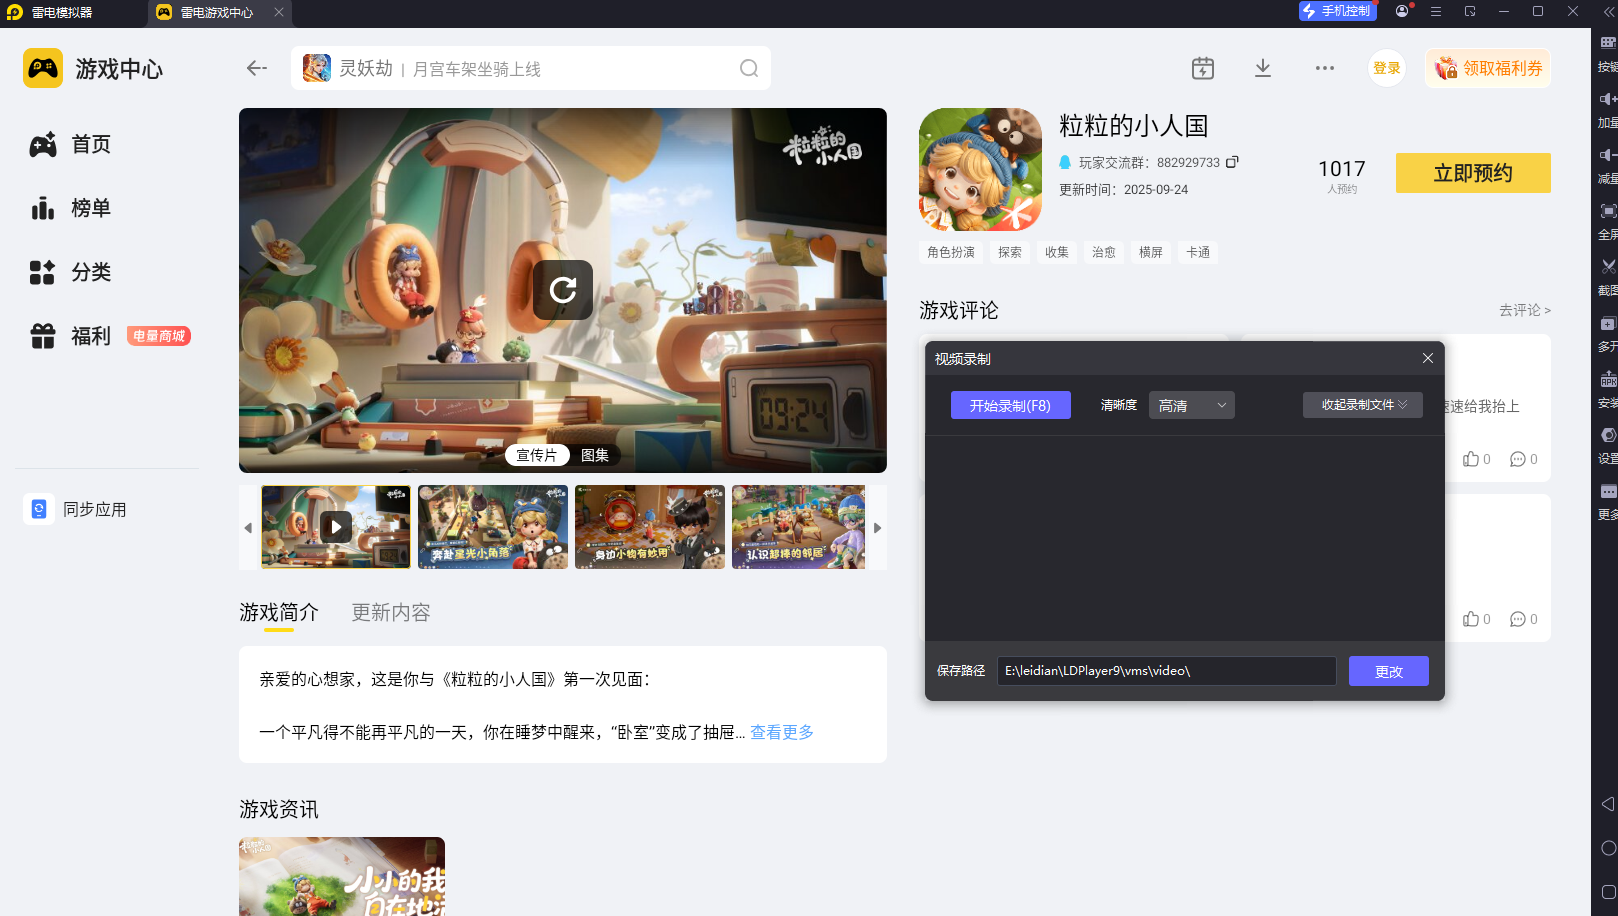This screenshot has height=916, width=1618.
Task: Click the 领取福利券 coupon button
Action: point(1488,68)
